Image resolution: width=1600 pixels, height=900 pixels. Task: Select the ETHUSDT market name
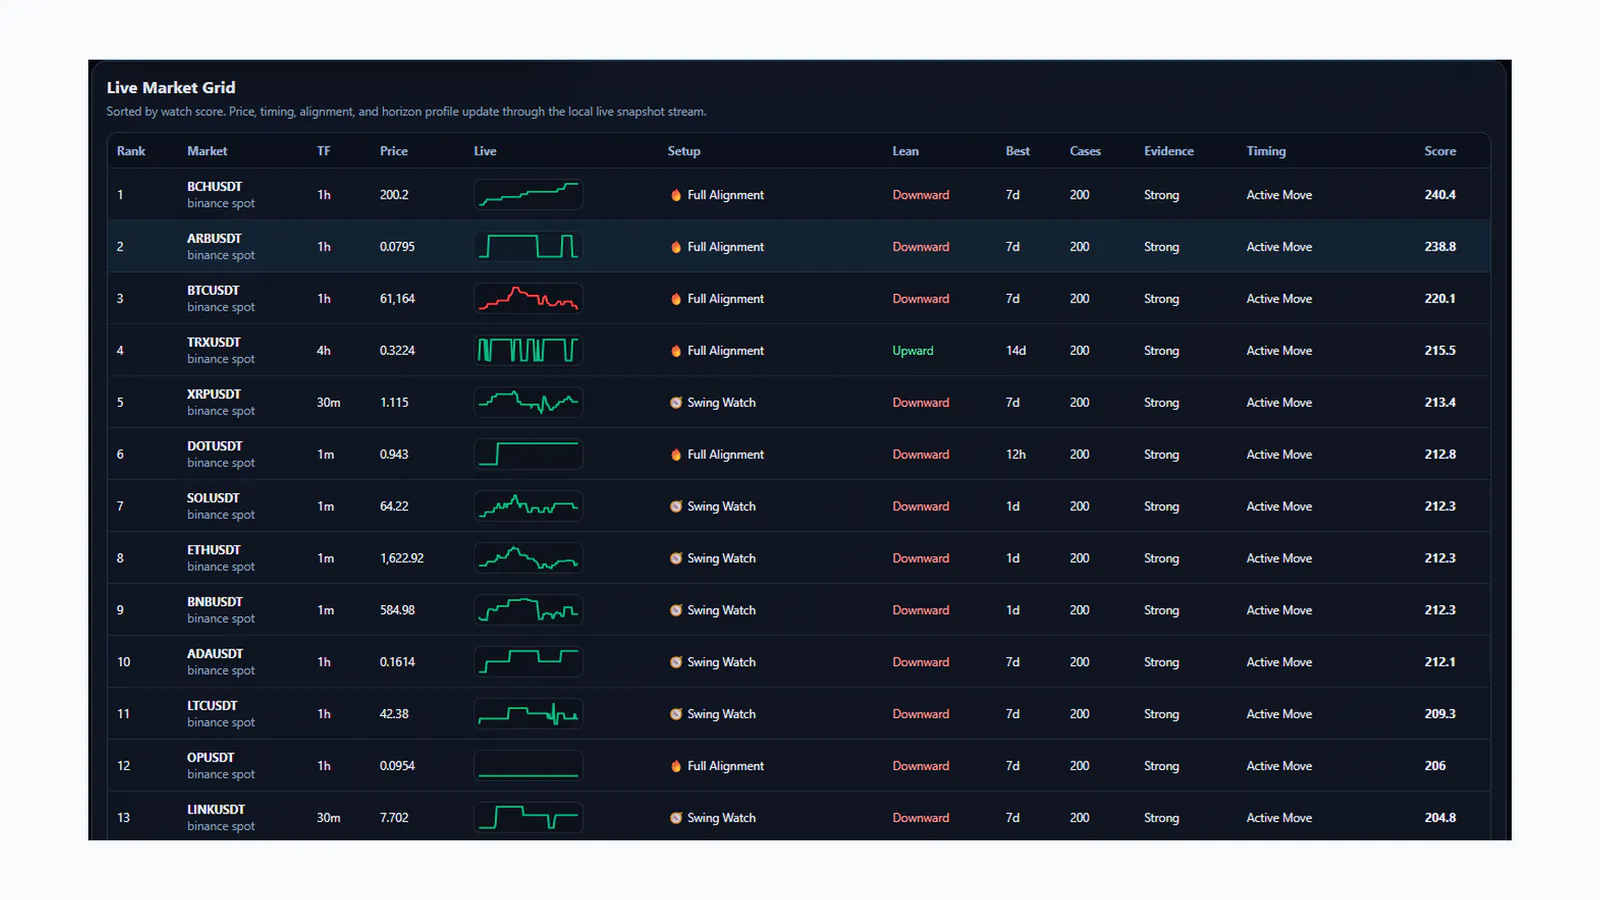coord(214,551)
